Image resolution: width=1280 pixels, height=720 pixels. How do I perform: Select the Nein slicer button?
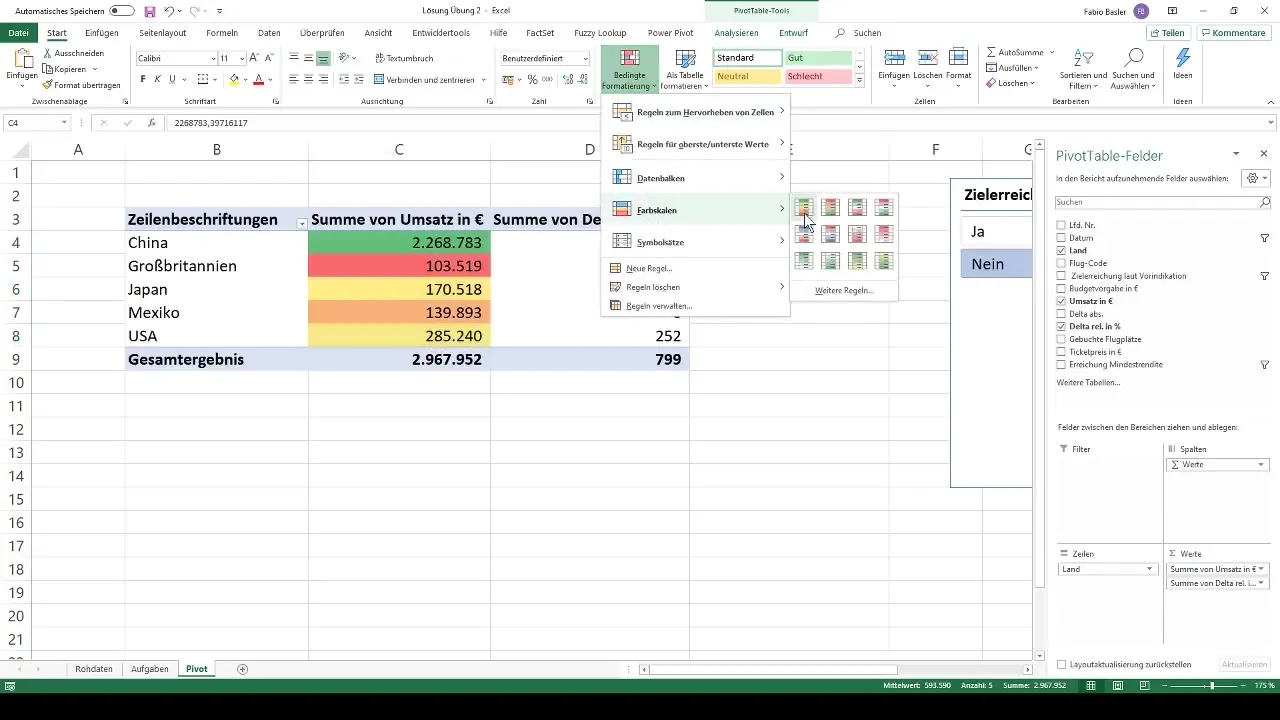pos(996,264)
